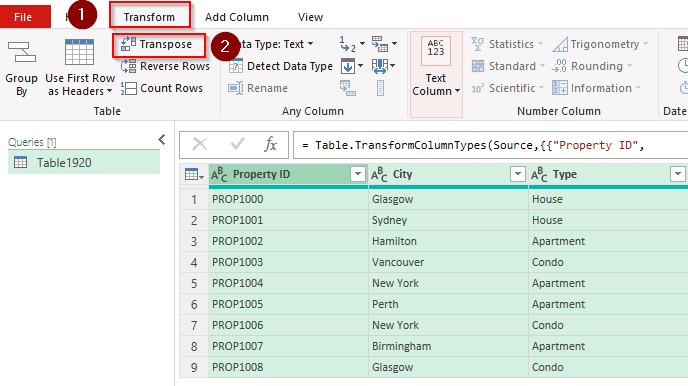Click cell PROP1005
The height and width of the screenshot is (386, 688).
(x=288, y=304)
